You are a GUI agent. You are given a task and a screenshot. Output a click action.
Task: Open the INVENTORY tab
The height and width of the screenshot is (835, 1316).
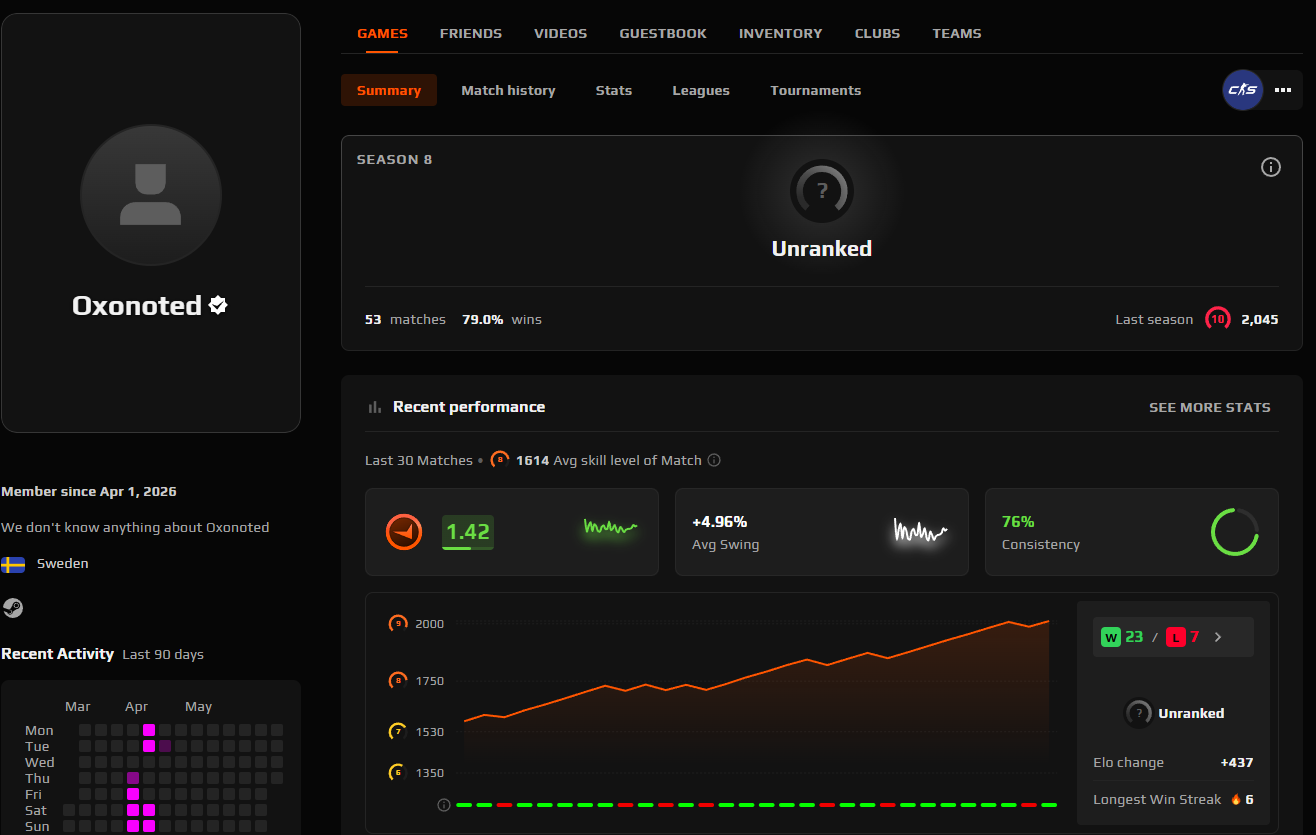(781, 33)
